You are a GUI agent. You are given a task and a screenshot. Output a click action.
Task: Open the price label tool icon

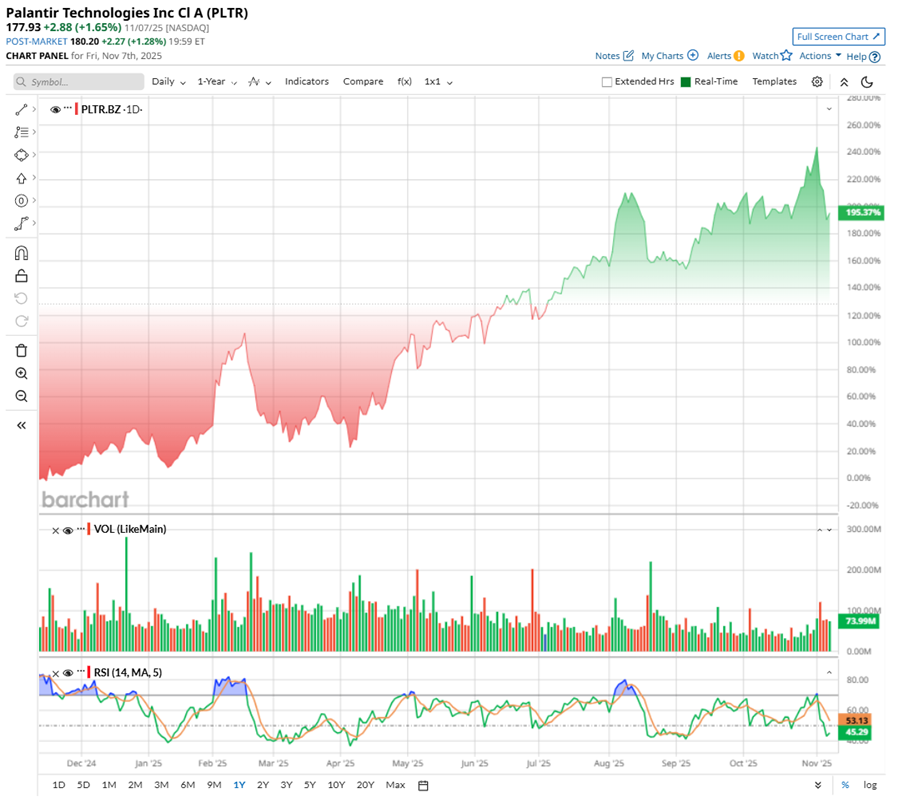(x=21, y=201)
